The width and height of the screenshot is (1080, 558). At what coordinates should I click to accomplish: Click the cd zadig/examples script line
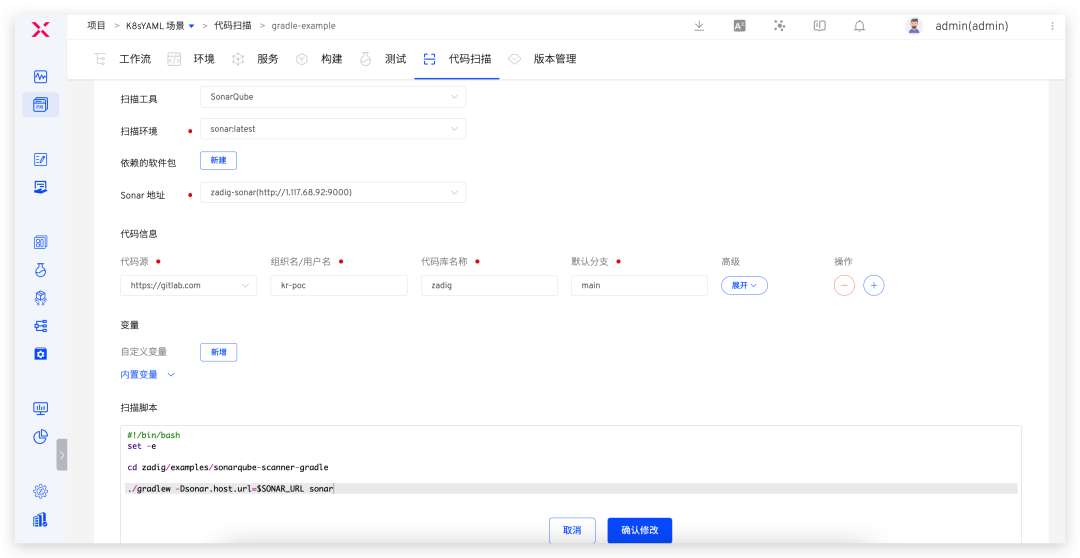click(228, 467)
